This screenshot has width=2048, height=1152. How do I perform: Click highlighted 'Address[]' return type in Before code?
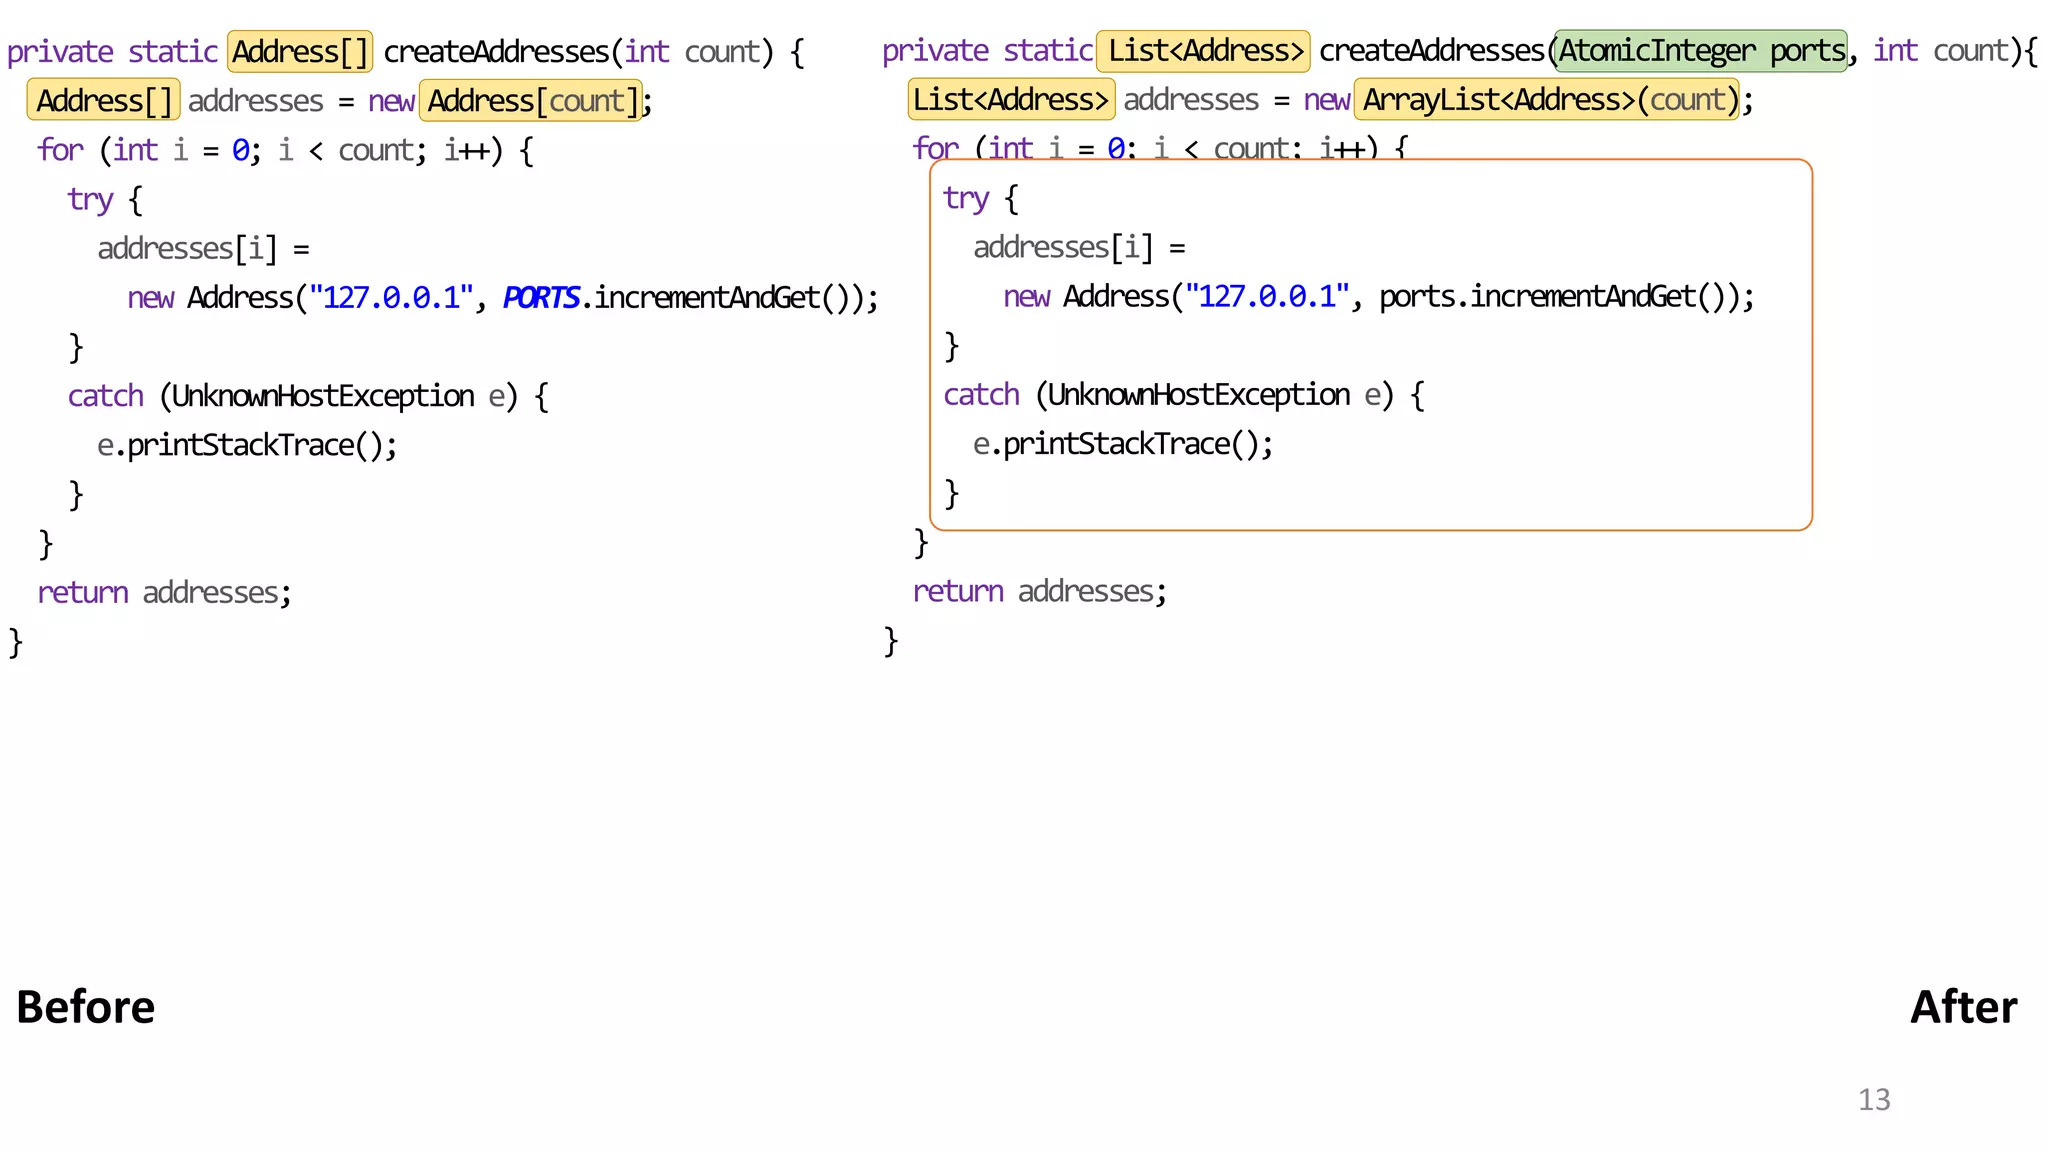[300, 51]
